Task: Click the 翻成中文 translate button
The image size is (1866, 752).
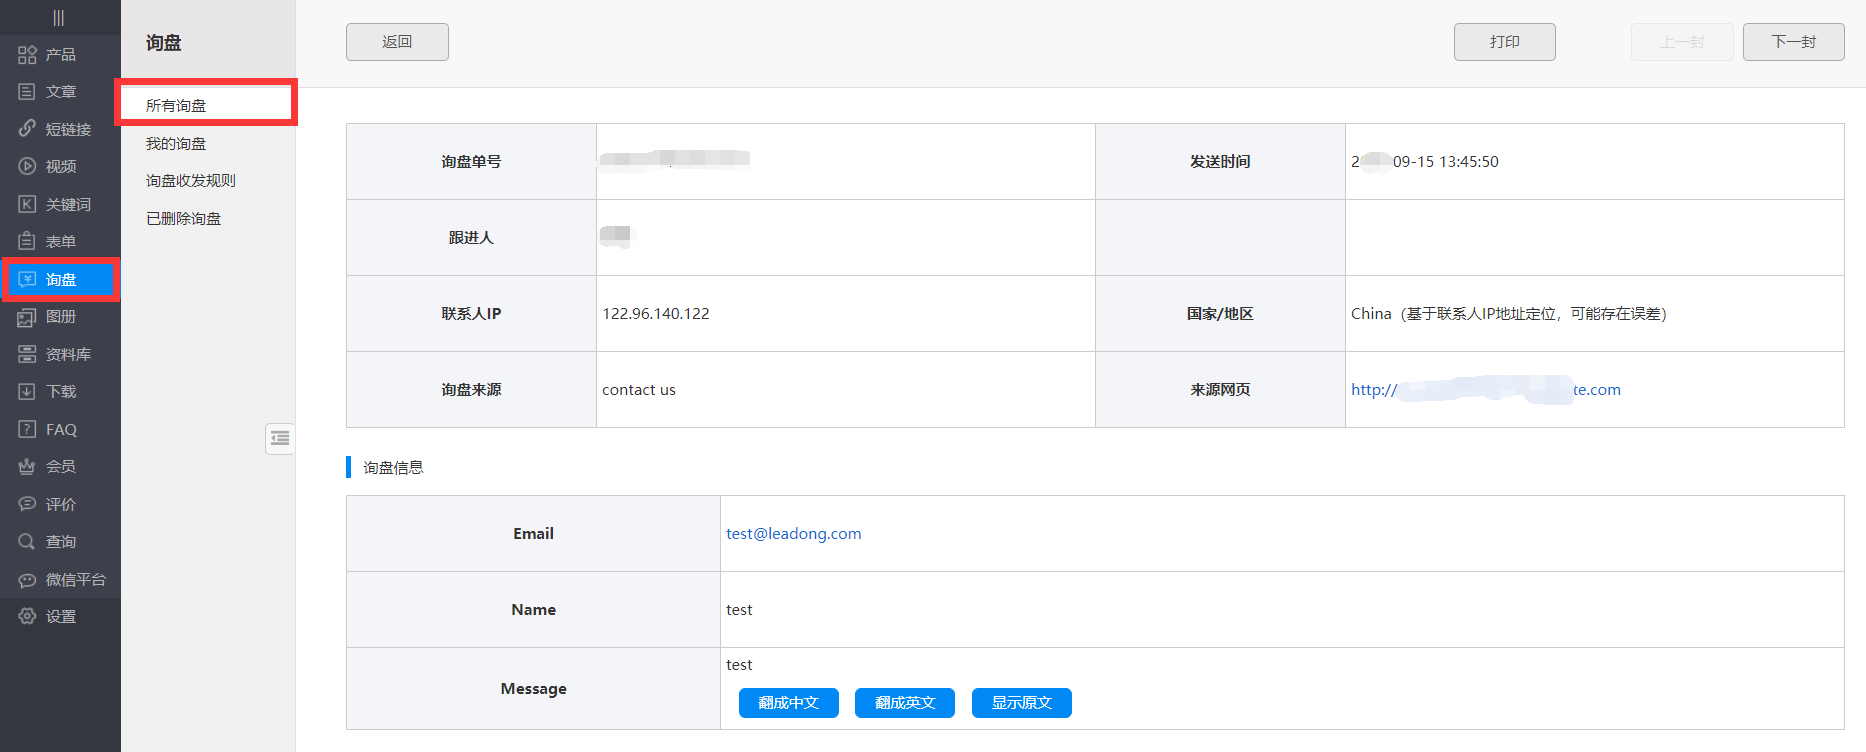Action: click(788, 703)
